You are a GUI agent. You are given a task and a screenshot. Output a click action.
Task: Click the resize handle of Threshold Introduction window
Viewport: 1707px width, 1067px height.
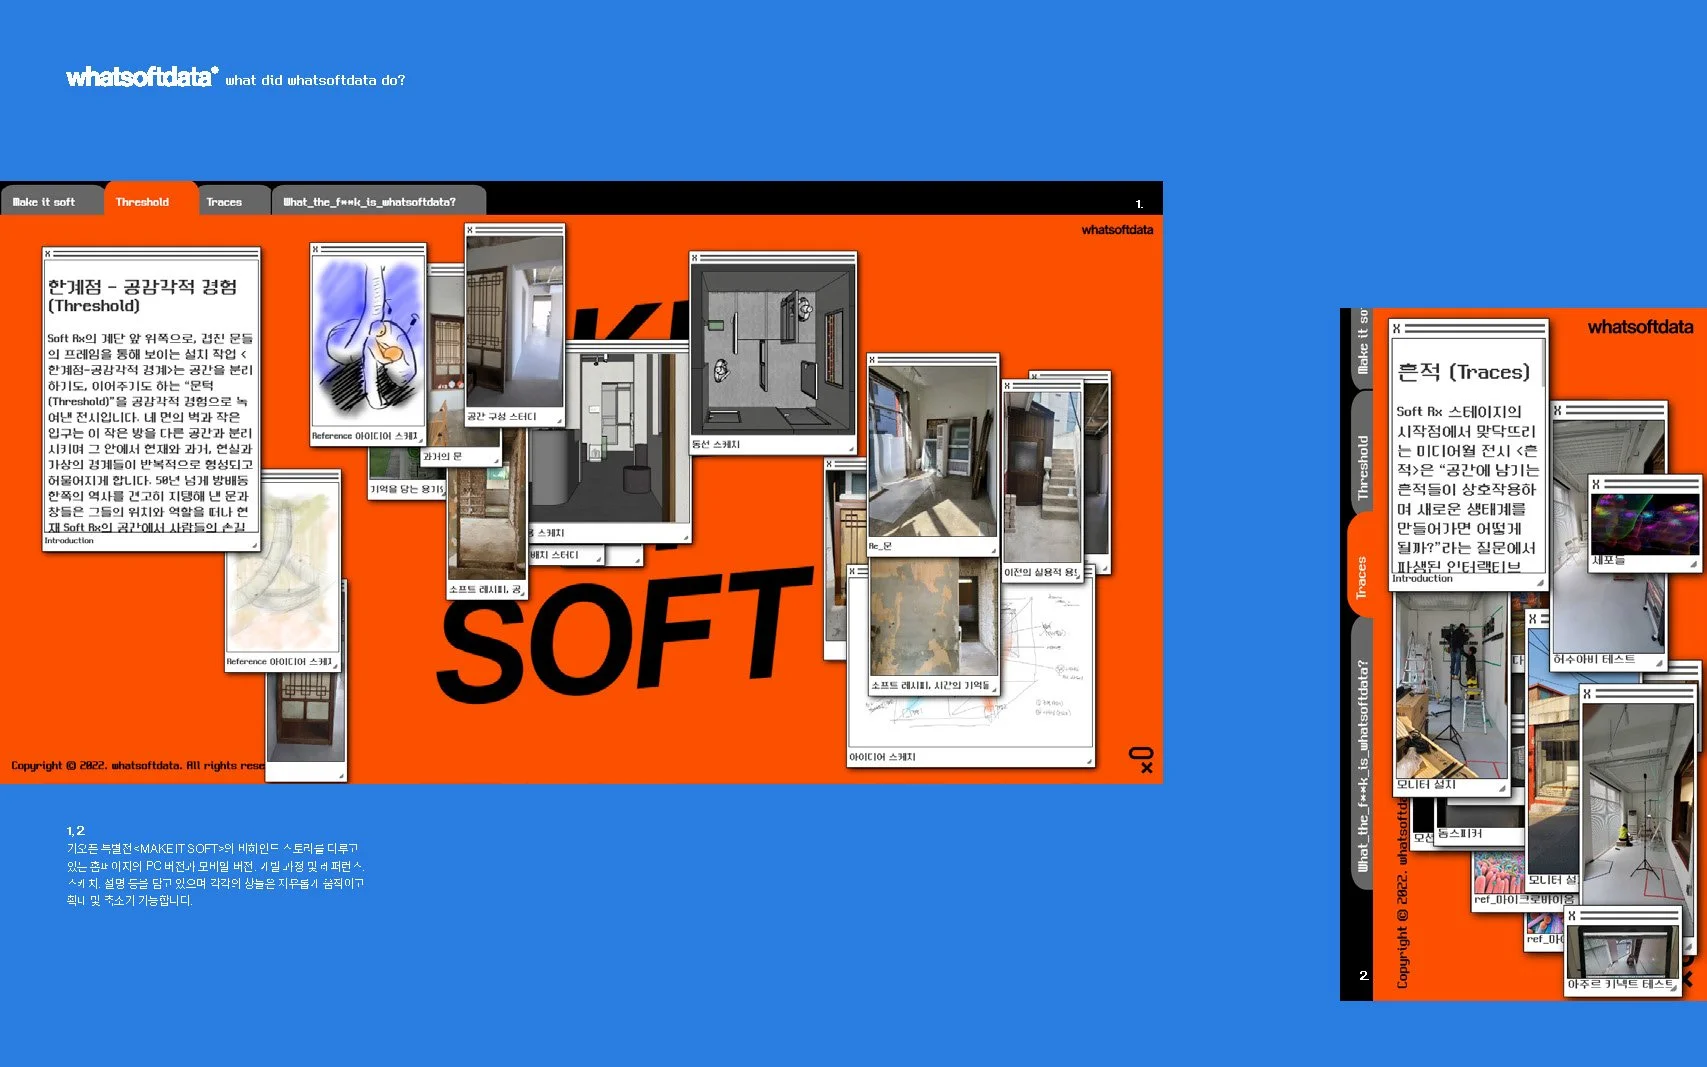pos(255,545)
